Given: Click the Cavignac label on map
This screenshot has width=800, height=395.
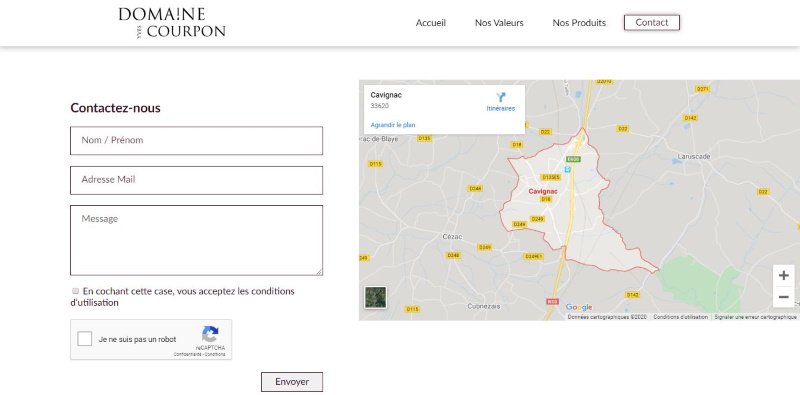Looking at the screenshot, I should [x=543, y=191].
